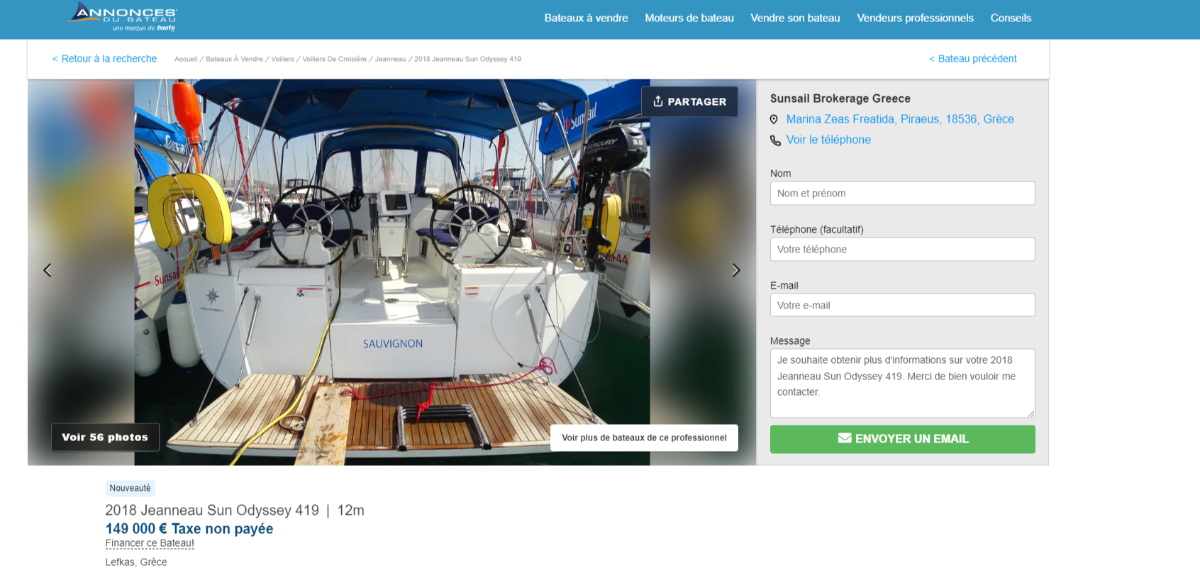This screenshot has height=568, width=1200.
Task: Open the Conseils menu item
Action: [1010, 18]
